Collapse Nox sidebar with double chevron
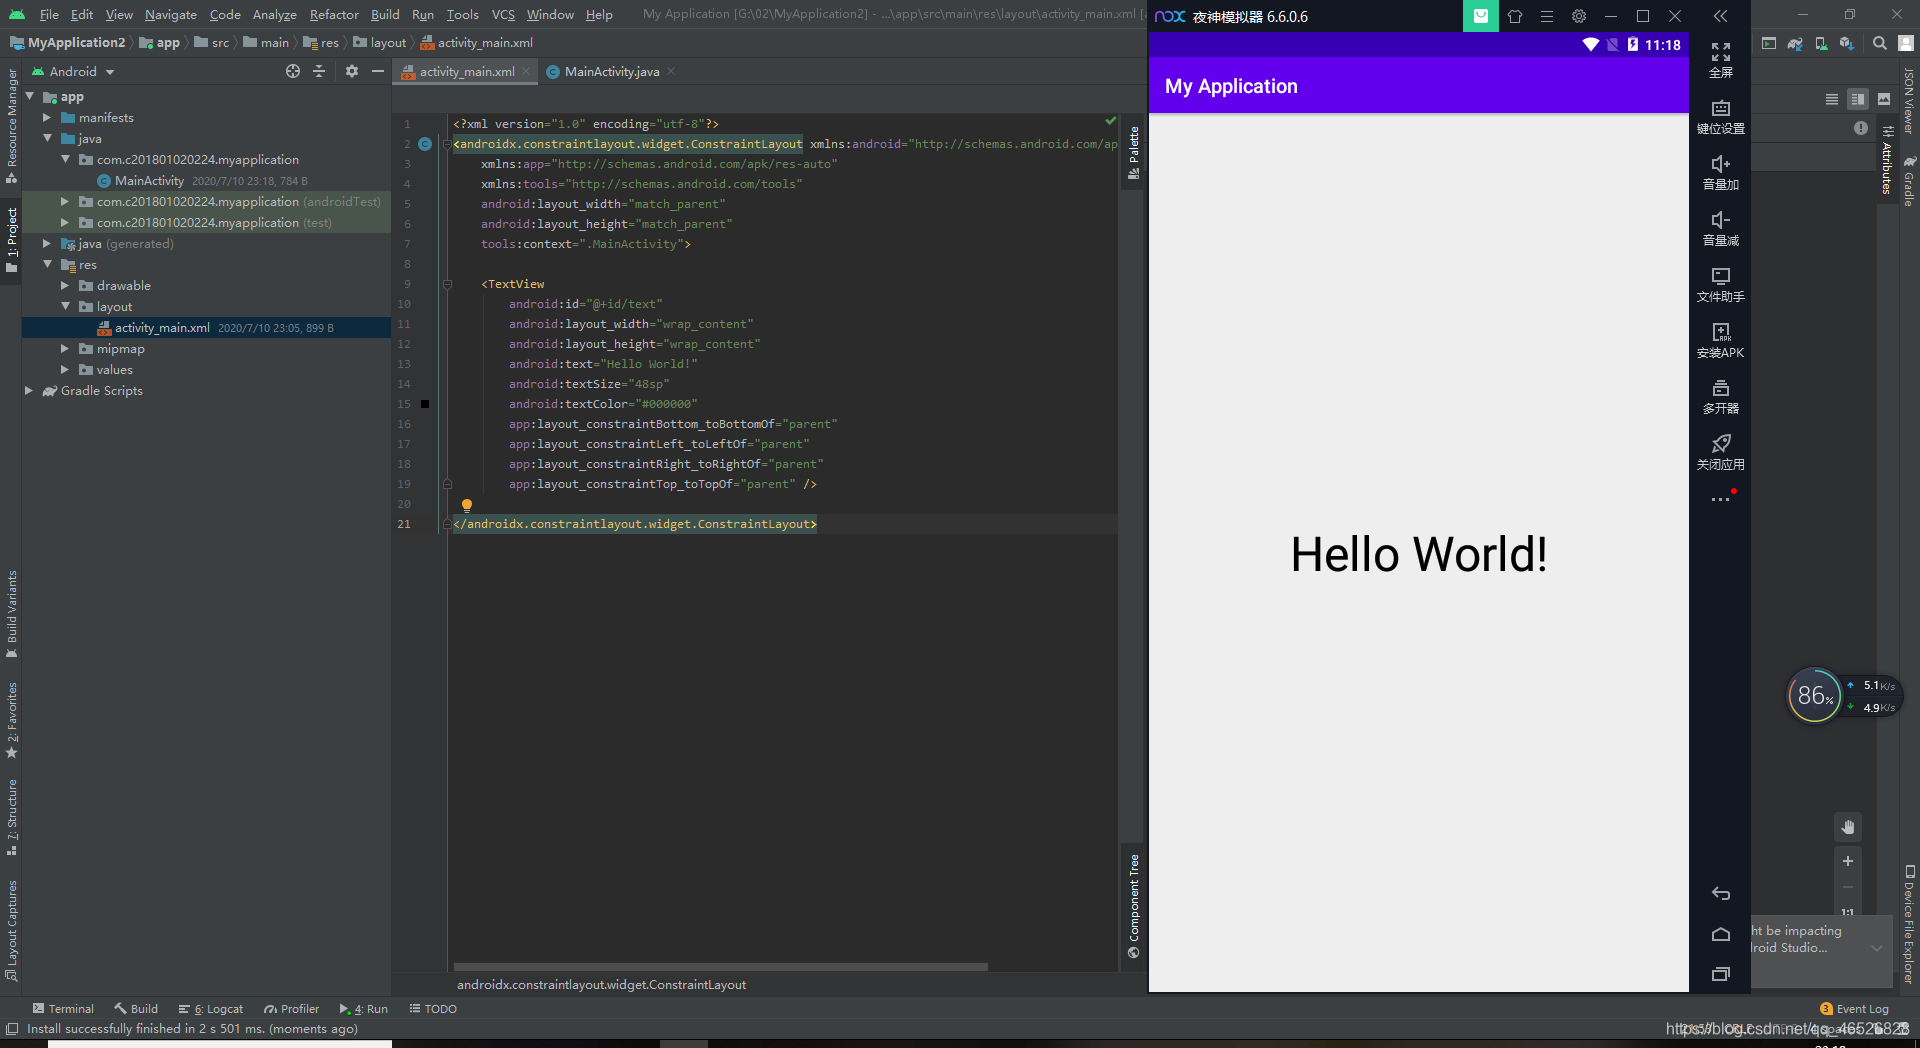Image resolution: width=1920 pixels, height=1048 pixels. (x=1720, y=16)
